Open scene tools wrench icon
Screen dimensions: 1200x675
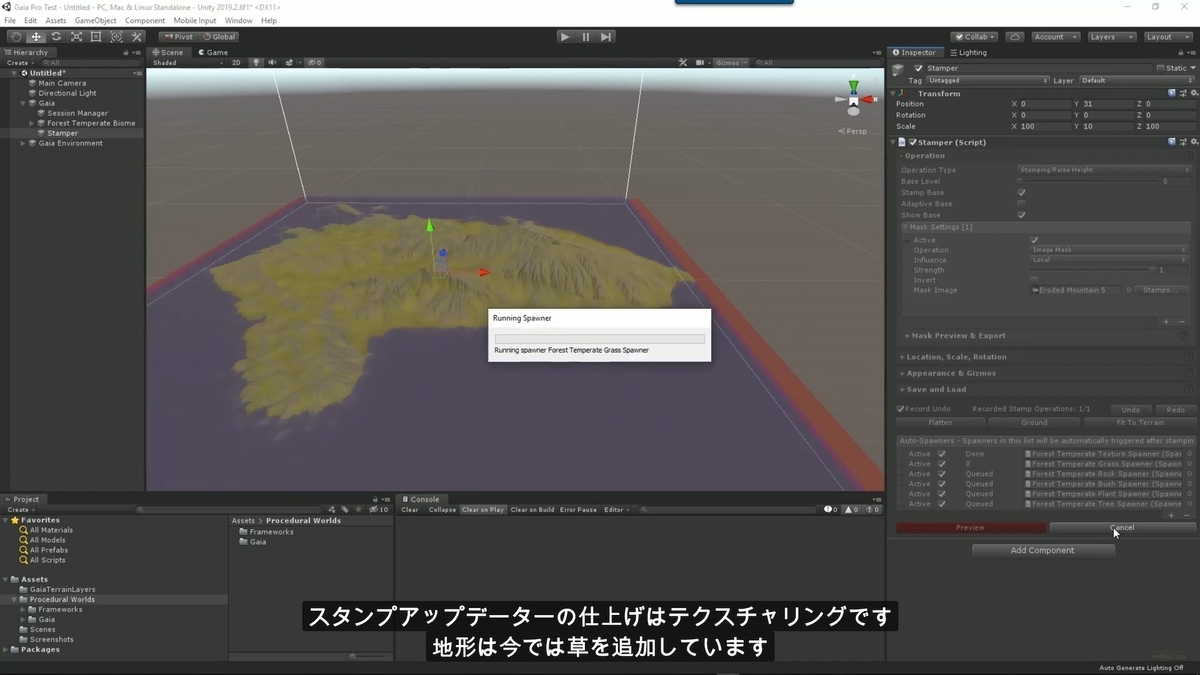[x=683, y=62]
